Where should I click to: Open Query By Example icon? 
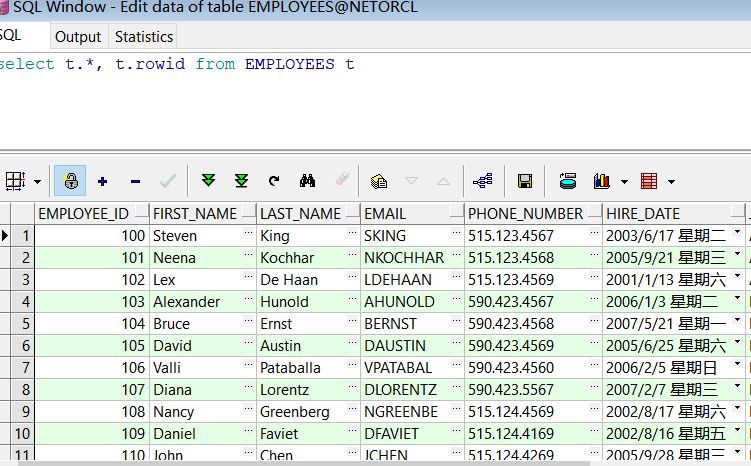(379, 181)
